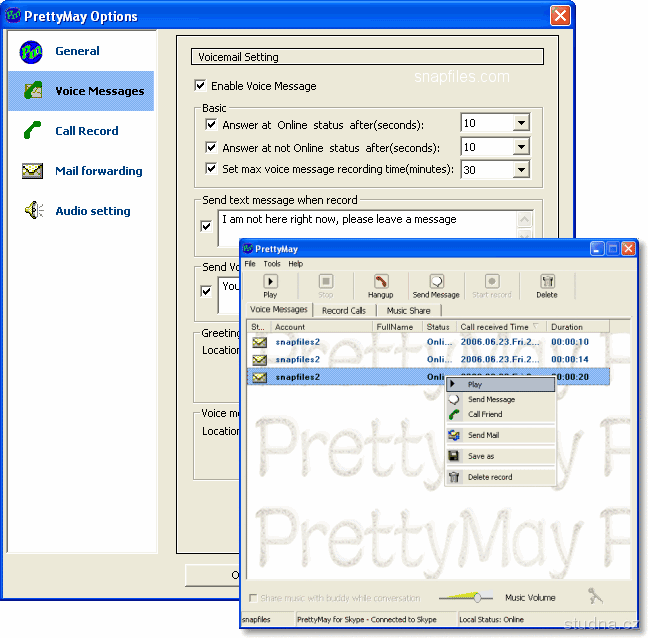
Task: Open Call Record green phone icon
Action: [32, 130]
